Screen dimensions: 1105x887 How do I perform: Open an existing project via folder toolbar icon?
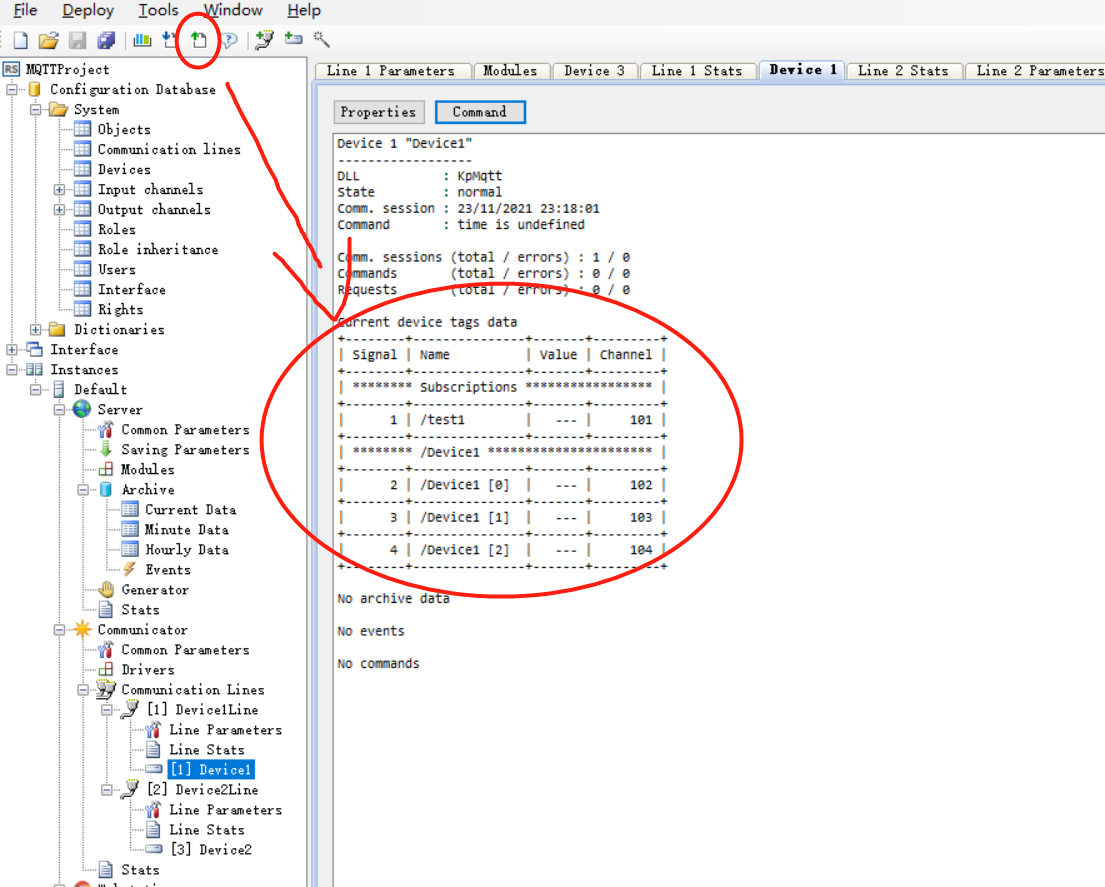click(x=48, y=39)
